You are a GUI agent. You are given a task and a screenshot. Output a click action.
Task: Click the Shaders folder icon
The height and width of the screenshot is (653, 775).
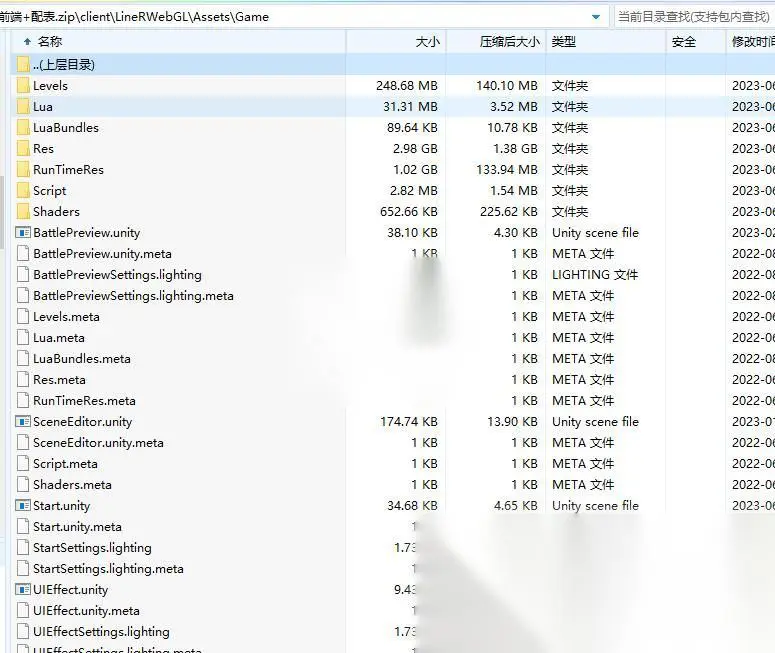23,212
